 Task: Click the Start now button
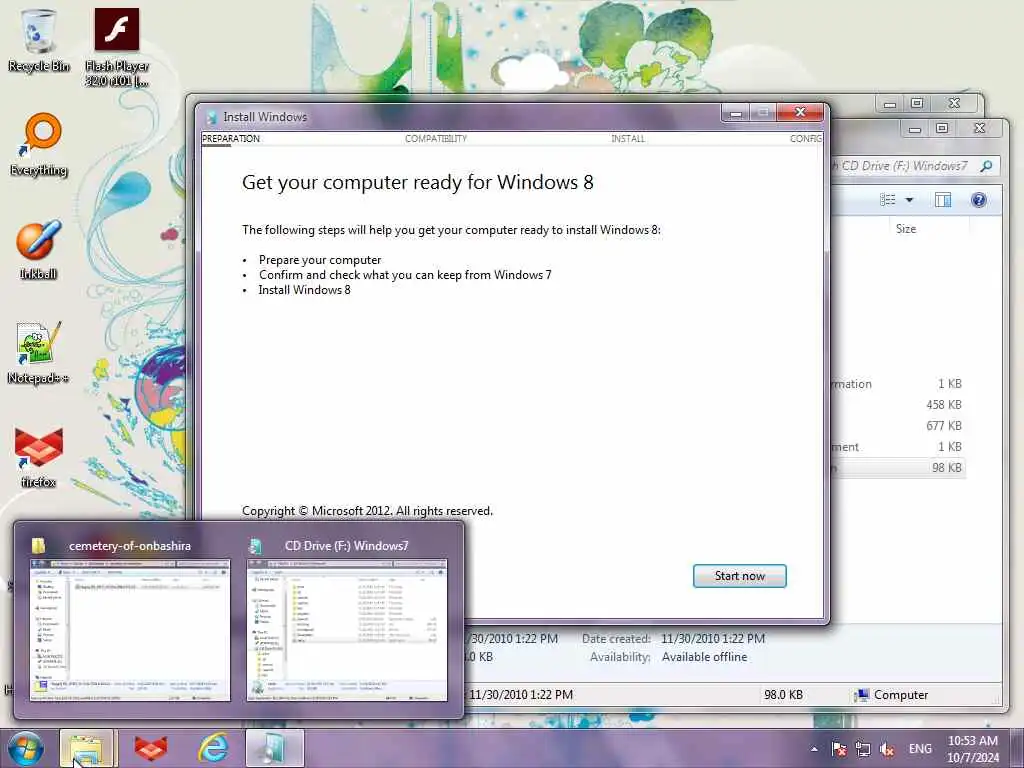click(739, 576)
